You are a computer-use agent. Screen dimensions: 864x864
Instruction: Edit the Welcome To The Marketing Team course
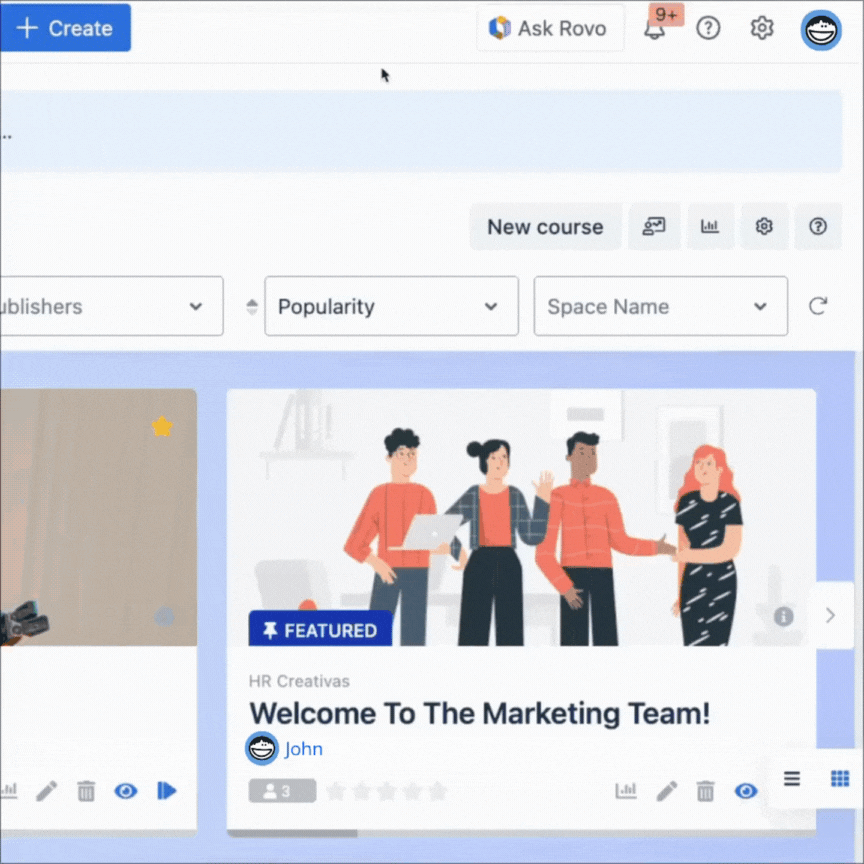coord(667,791)
